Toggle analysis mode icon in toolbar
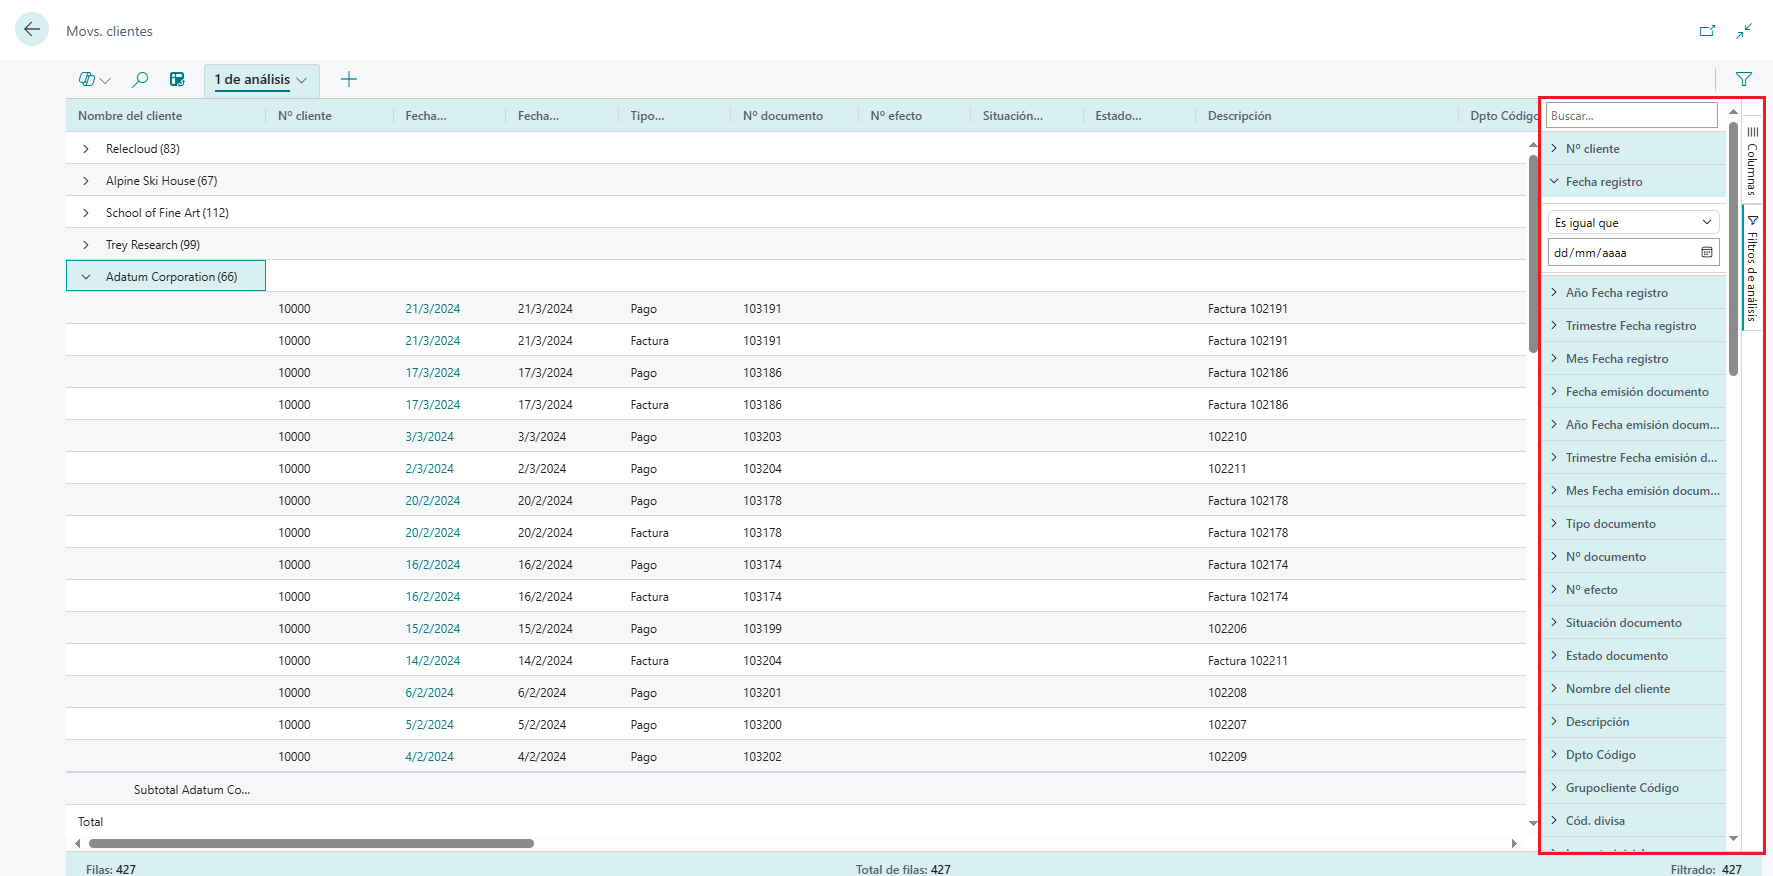1773x876 pixels. [177, 79]
